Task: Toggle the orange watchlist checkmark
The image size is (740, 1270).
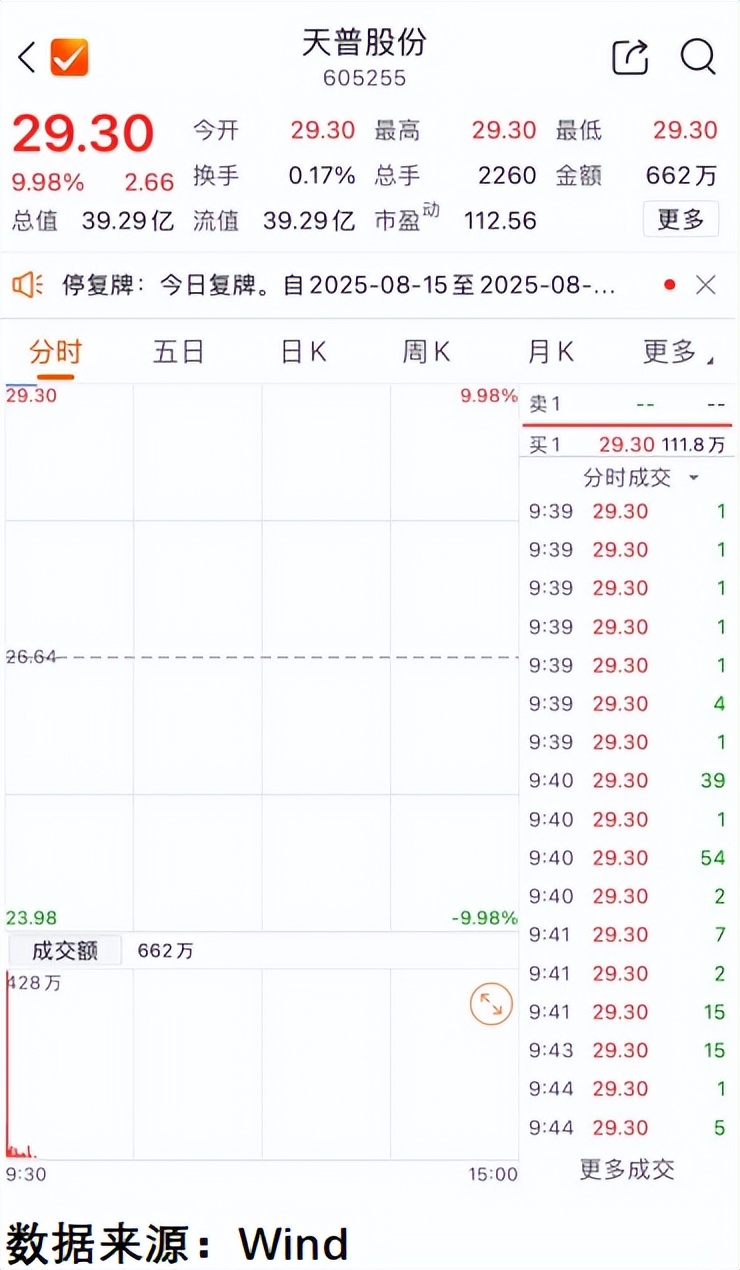Action: (69, 57)
